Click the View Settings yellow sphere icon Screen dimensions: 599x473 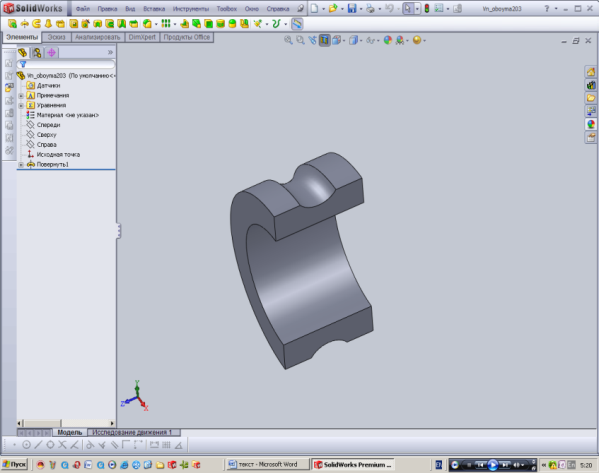click(x=417, y=40)
